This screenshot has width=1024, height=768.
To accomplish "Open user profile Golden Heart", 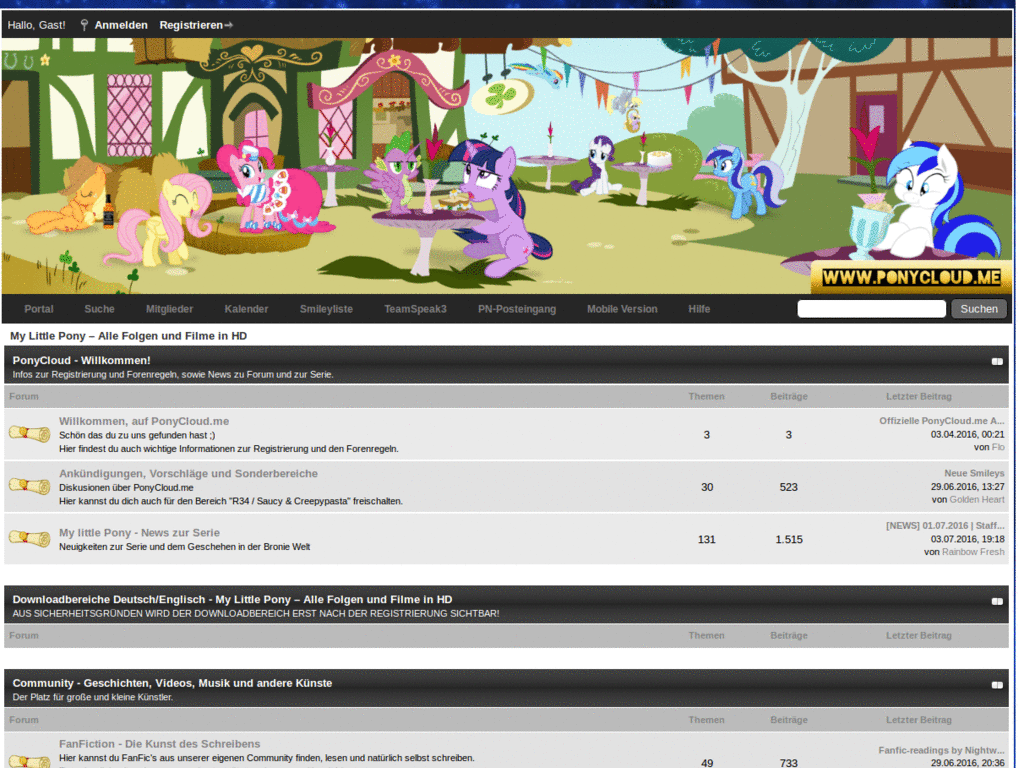I will [x=976, y=500].
